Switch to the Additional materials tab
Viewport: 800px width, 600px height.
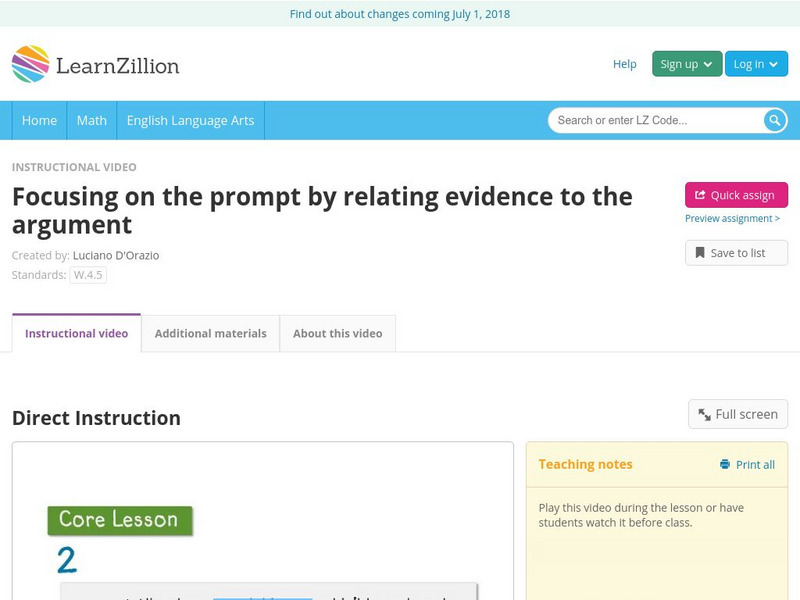point(210,333)
